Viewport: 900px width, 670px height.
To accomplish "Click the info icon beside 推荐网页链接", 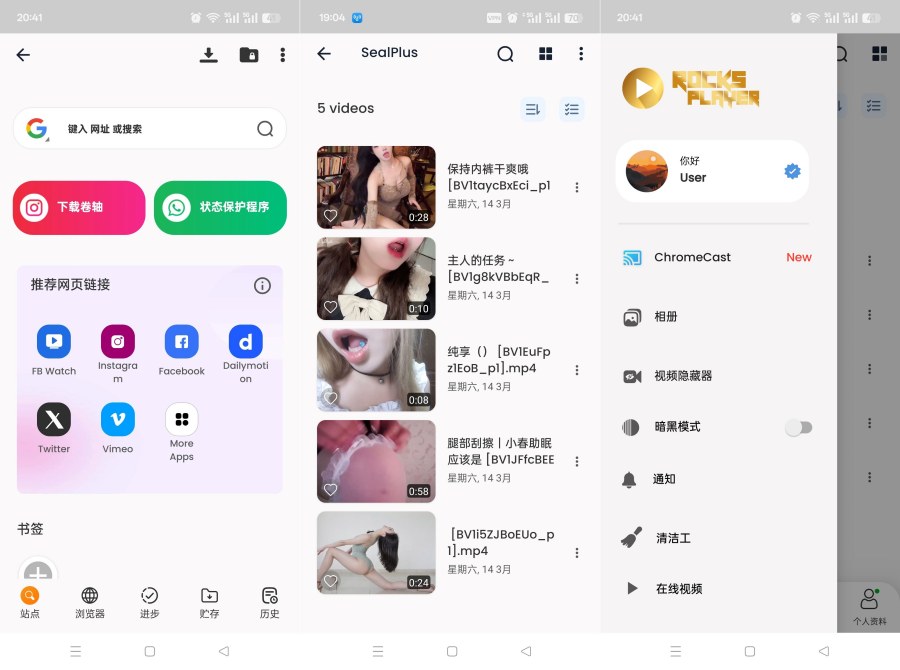I will [x=262, y=286].
